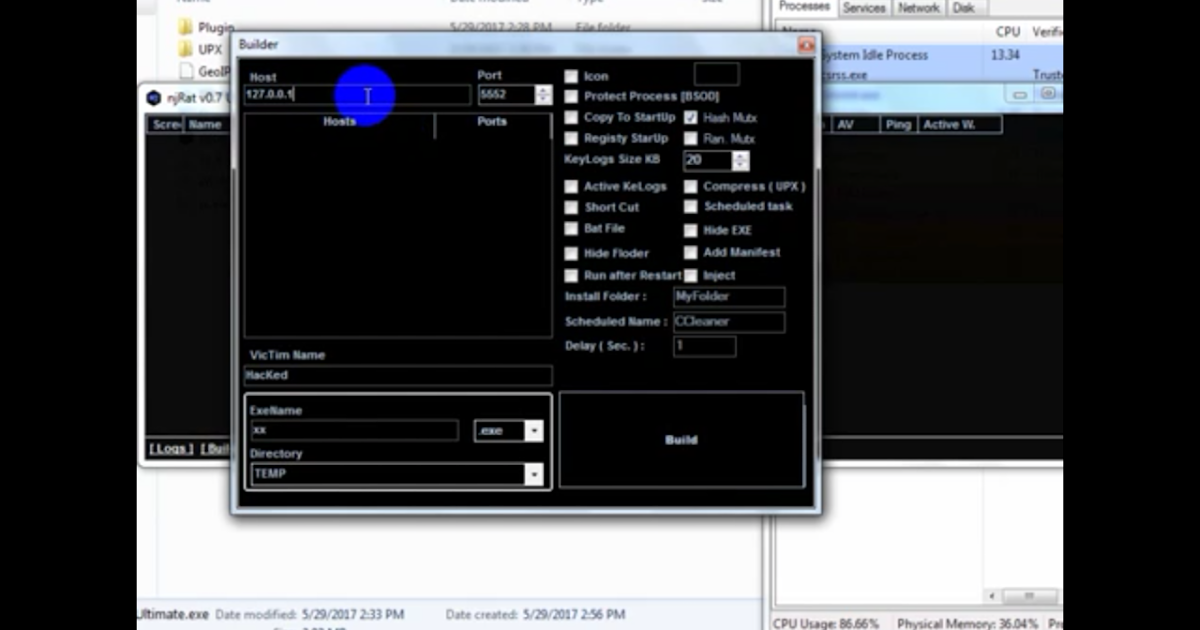Switch to the Services tab

pos(864,8)
